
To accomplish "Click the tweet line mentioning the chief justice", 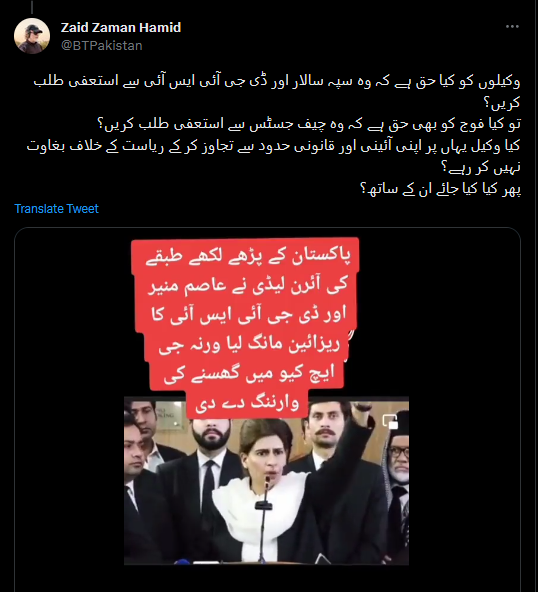I will pos(309,124).
